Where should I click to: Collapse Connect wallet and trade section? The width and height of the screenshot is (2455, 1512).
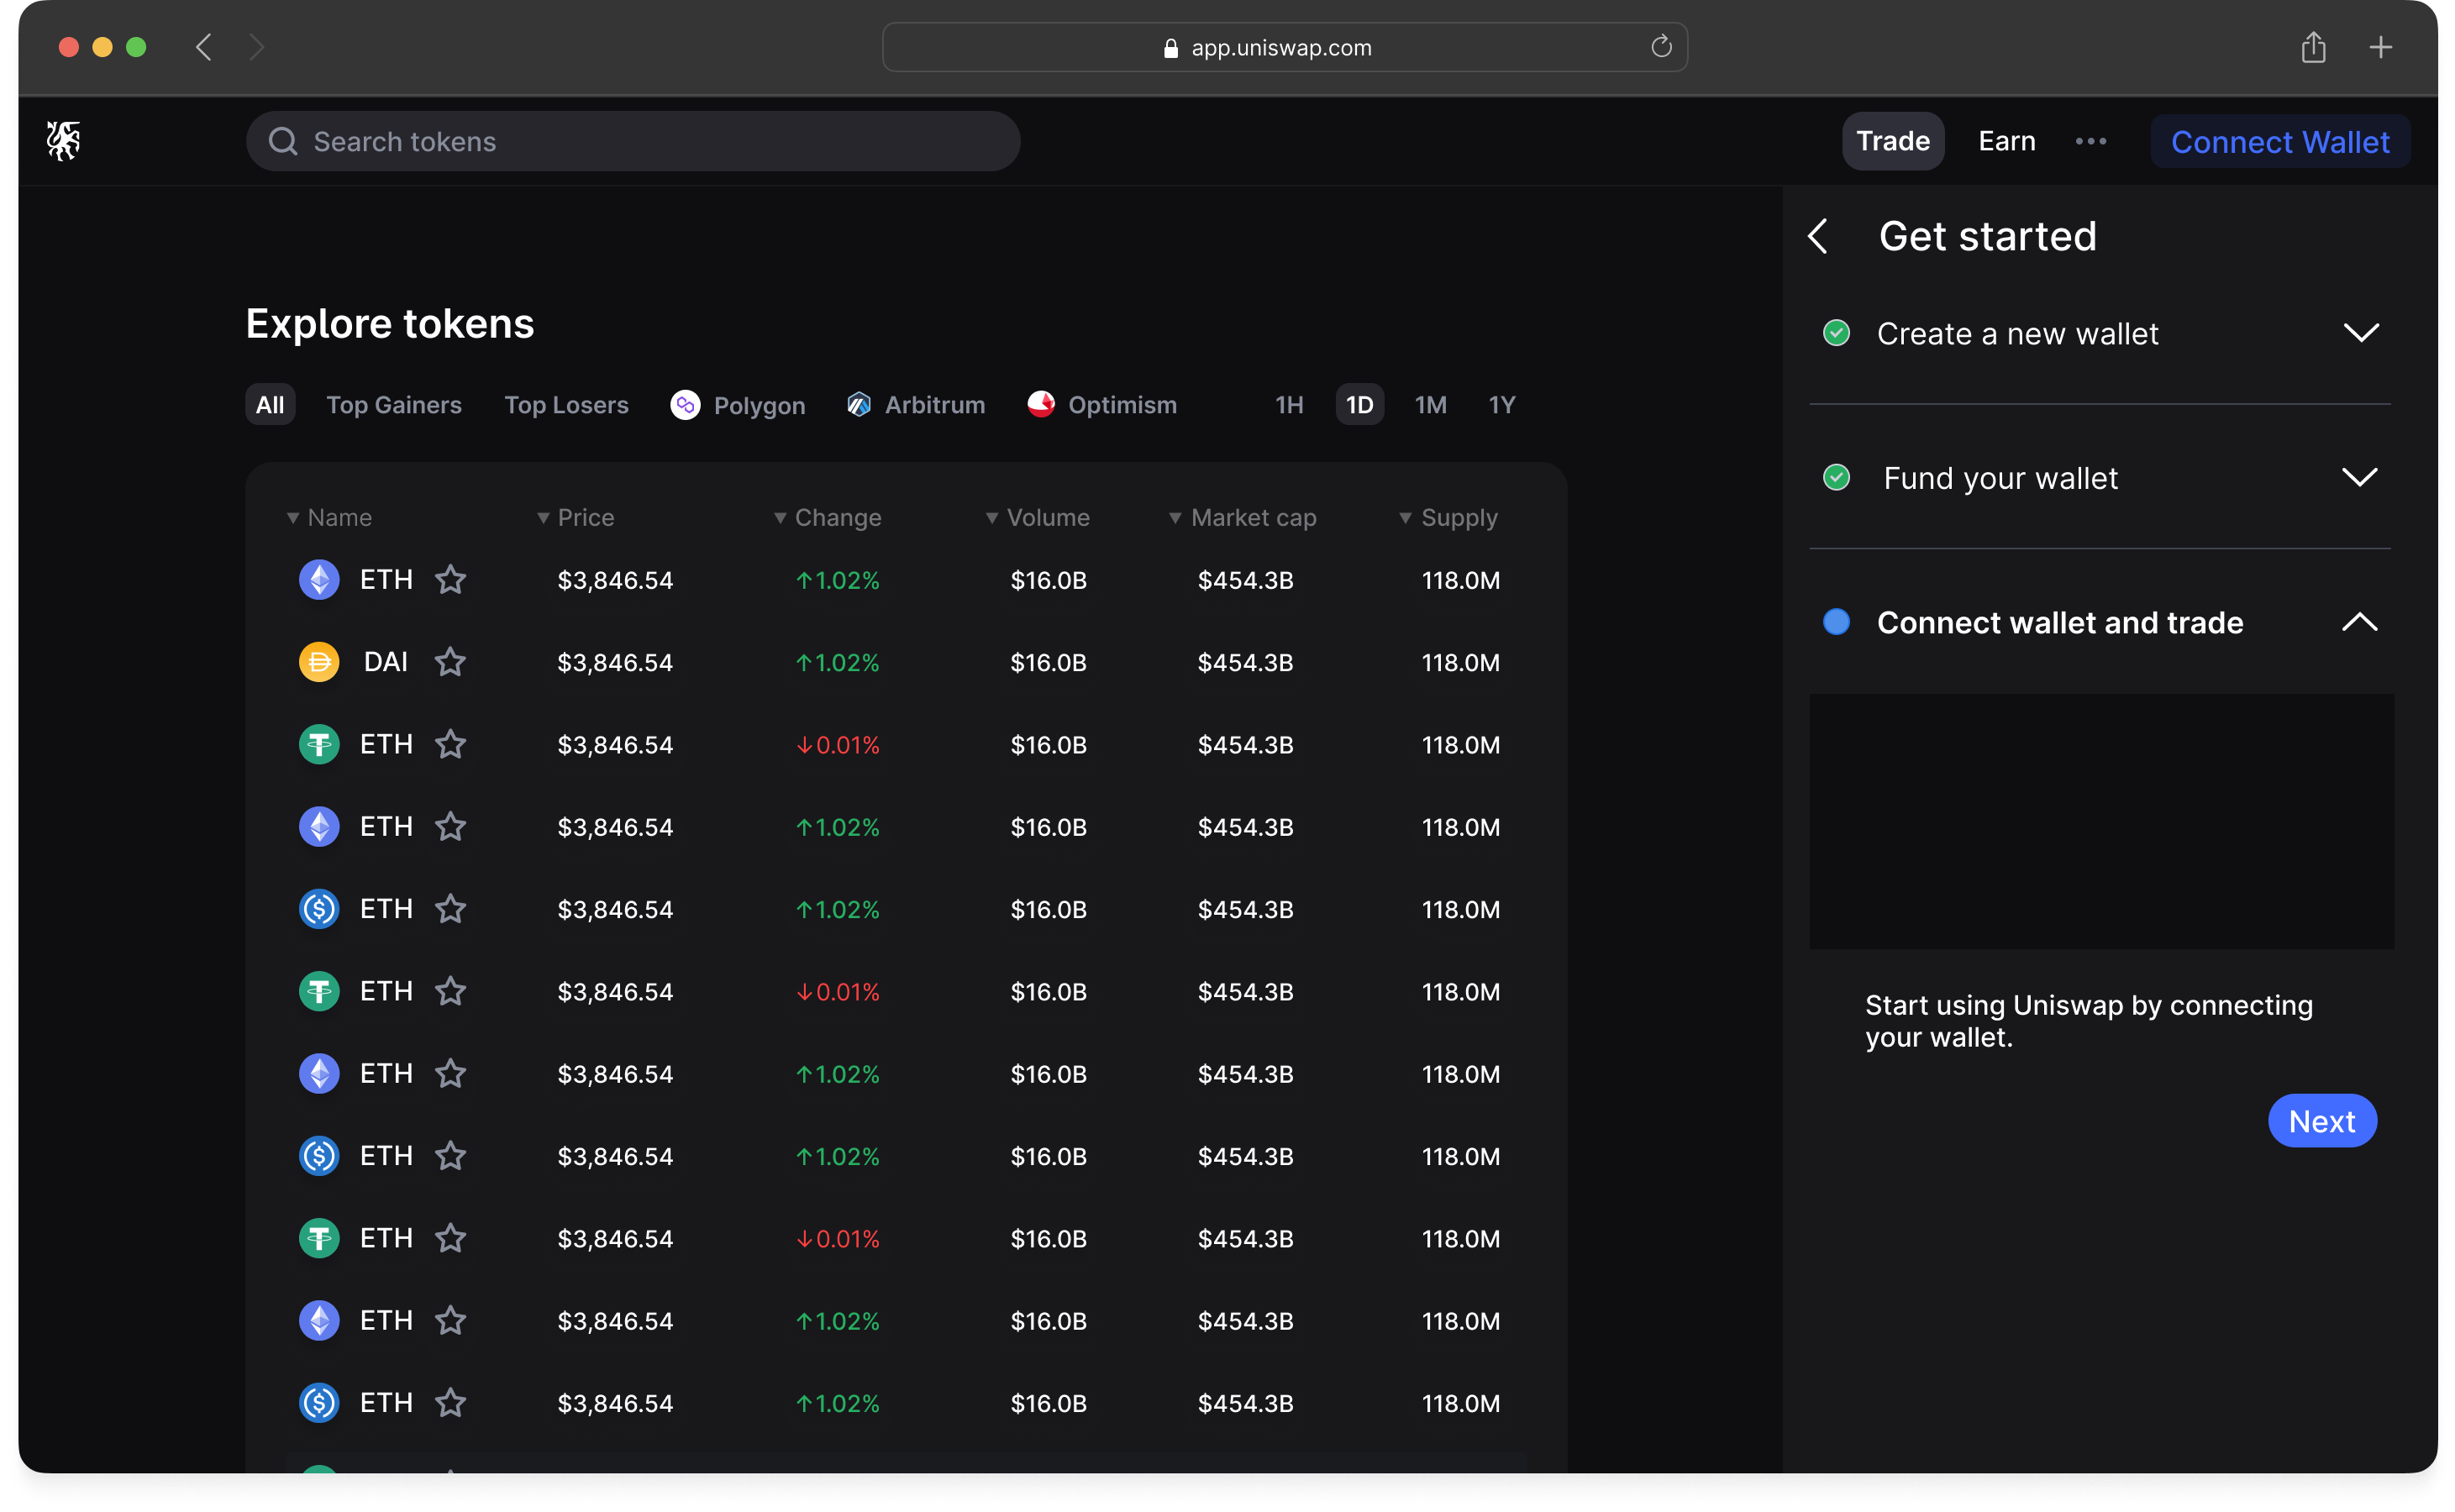point(2360,622)
